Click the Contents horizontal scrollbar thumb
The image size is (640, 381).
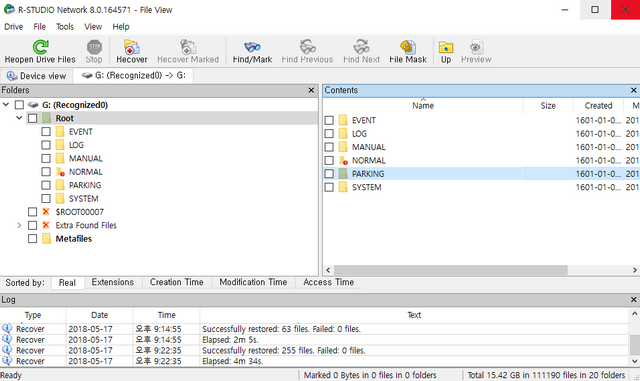click(x=450, y=270)
